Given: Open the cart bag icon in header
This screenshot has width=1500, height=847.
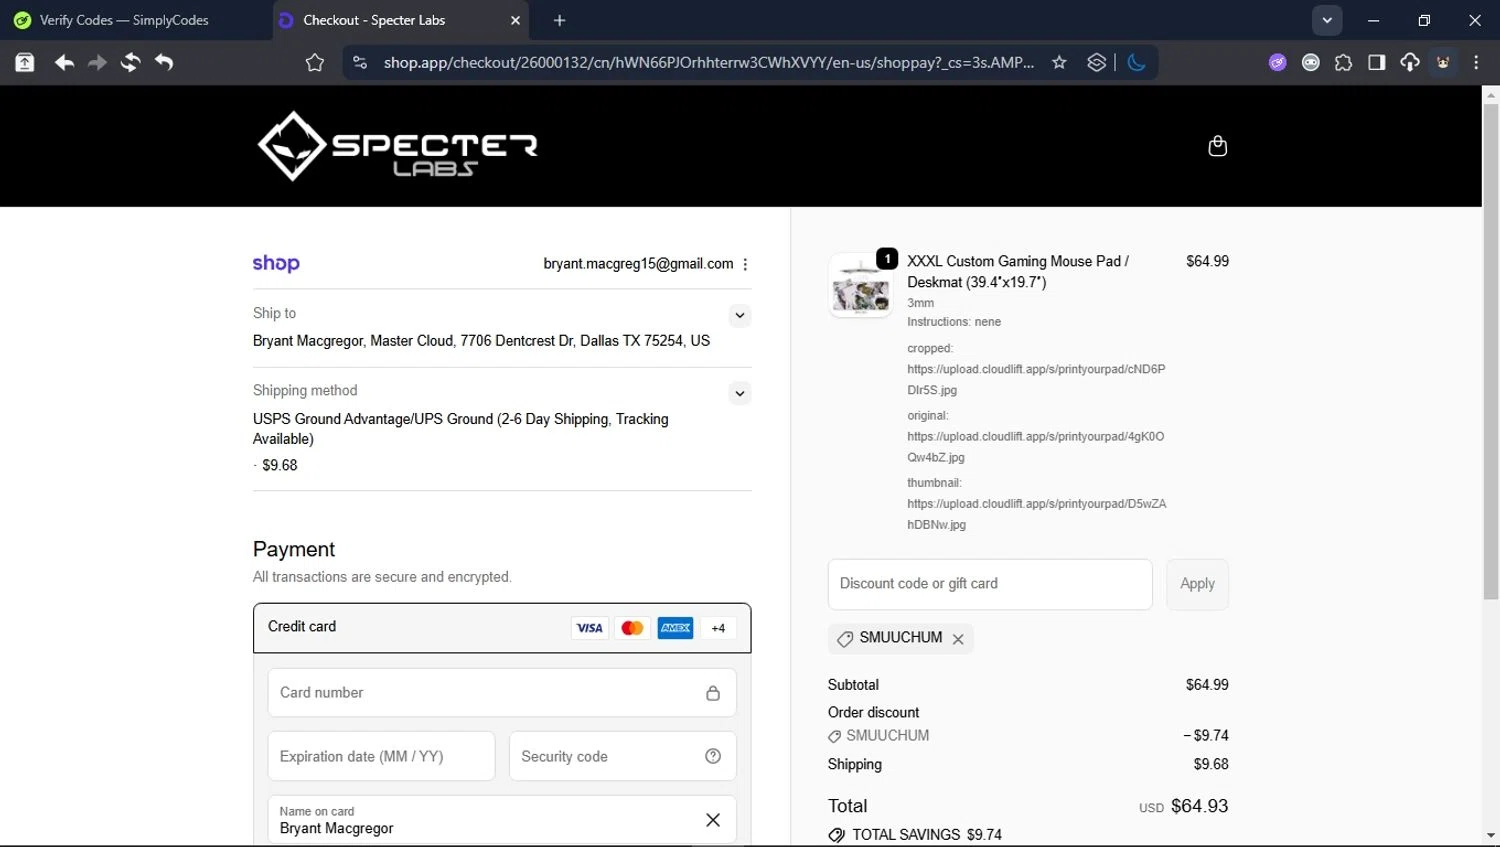Looking at the screenshot, I should 1217,146.
